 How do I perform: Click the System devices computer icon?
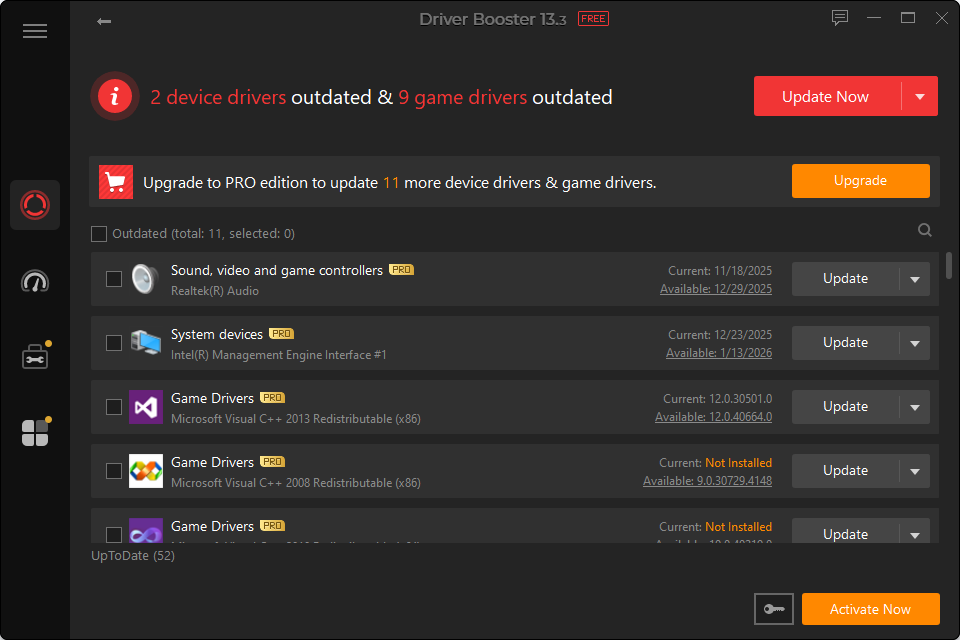coord(146,343)
